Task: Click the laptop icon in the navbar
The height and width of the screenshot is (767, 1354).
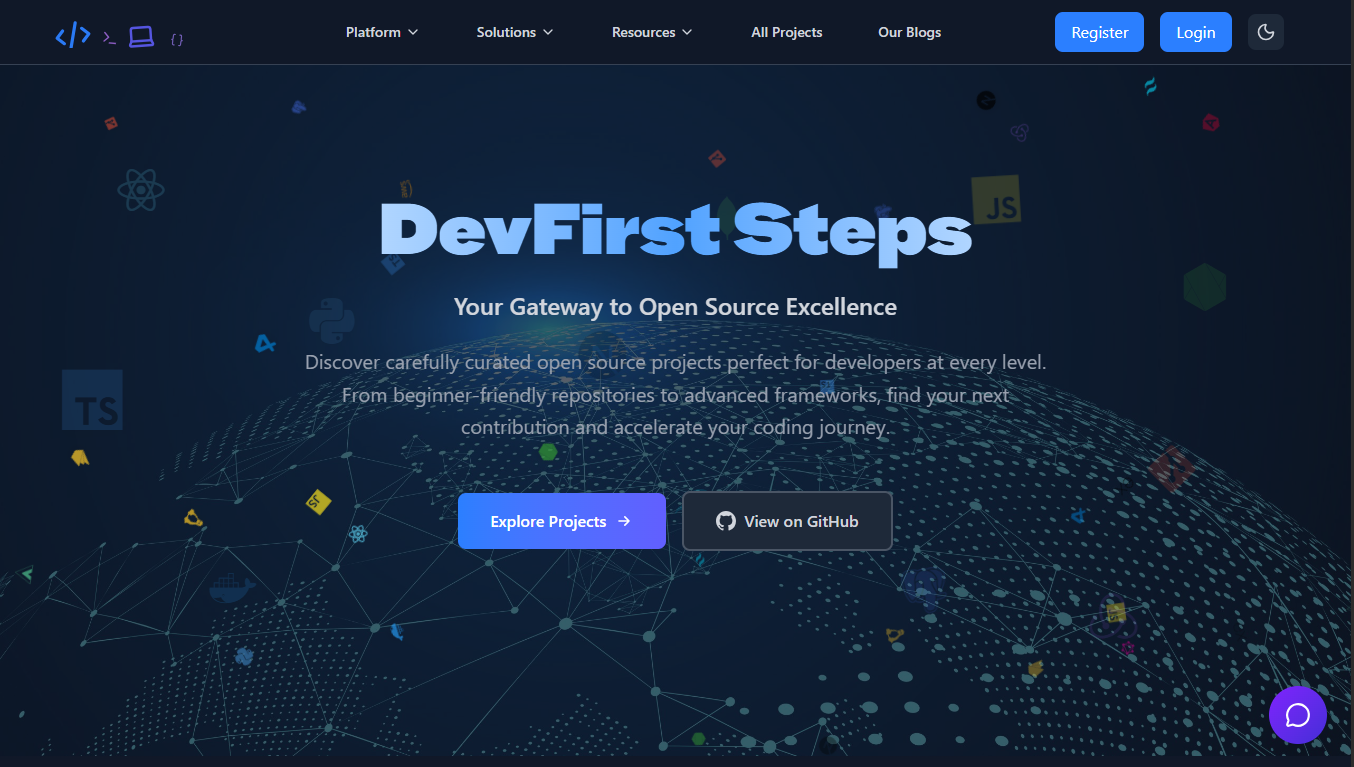Action: 141,35
